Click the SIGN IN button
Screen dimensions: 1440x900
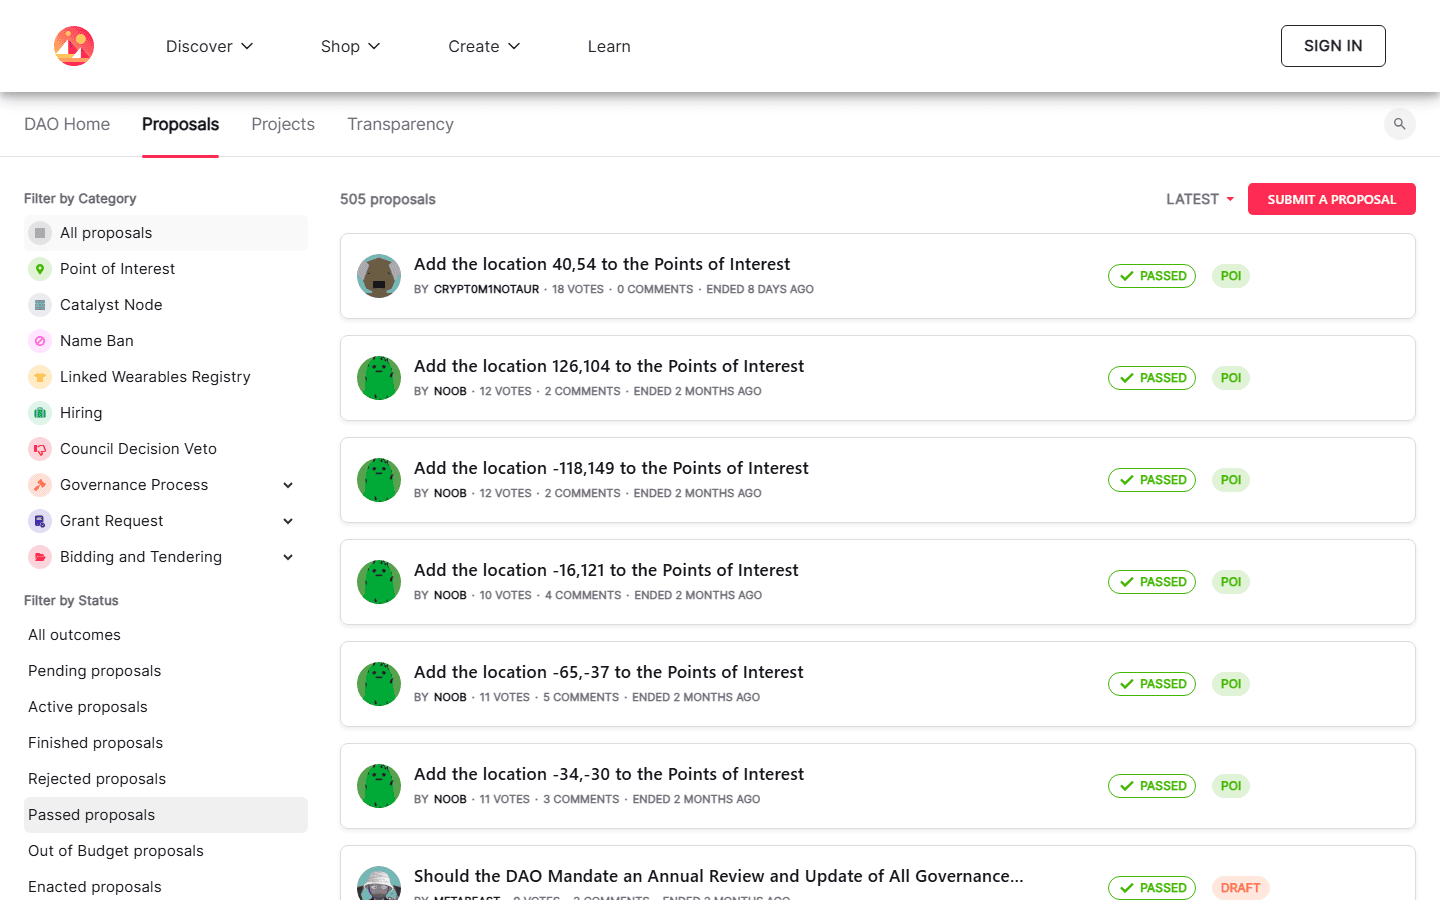click(x=1333, y=46)
